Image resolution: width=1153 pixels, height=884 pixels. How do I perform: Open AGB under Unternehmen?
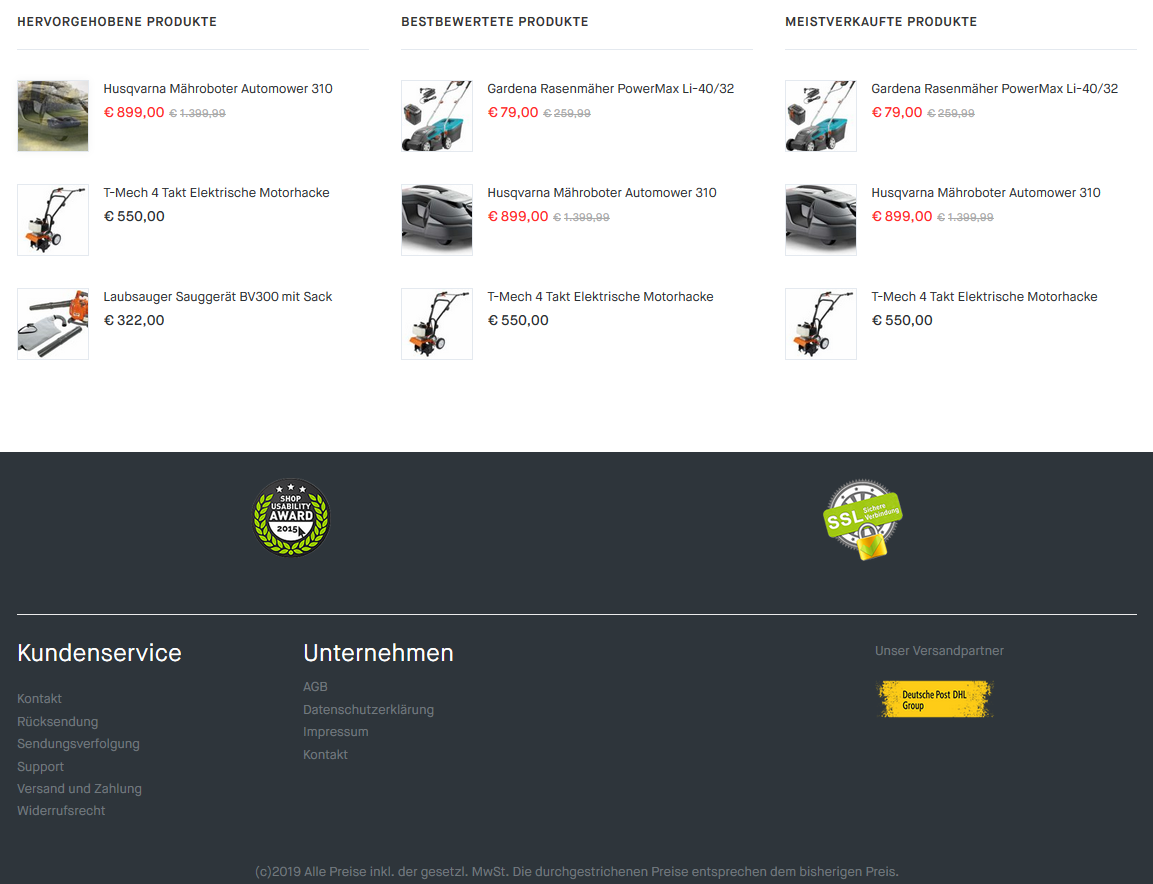click(315, 686)
